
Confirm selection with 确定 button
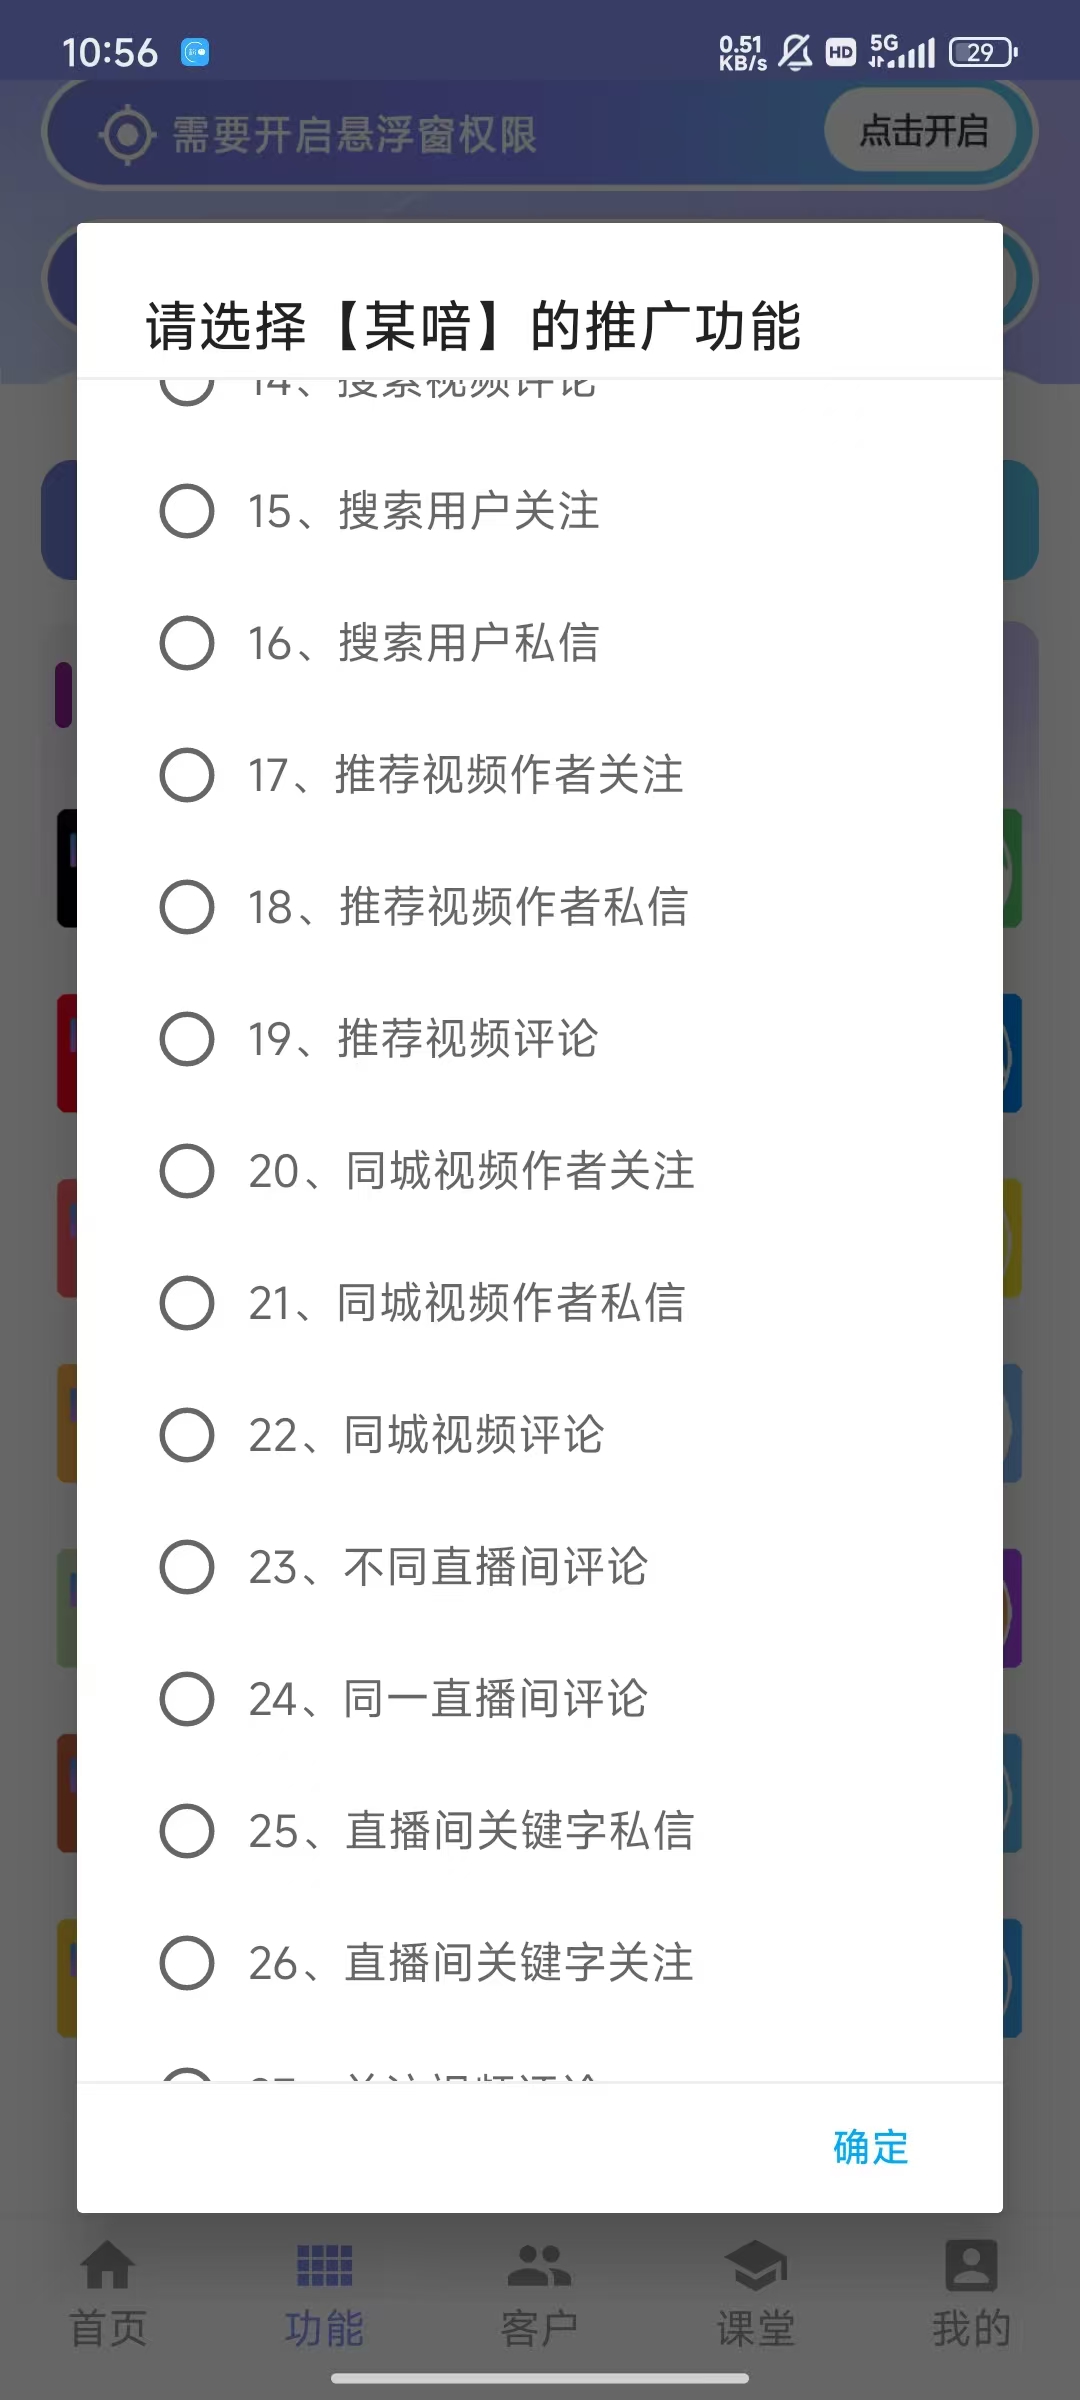click(x=870, y=2148)
